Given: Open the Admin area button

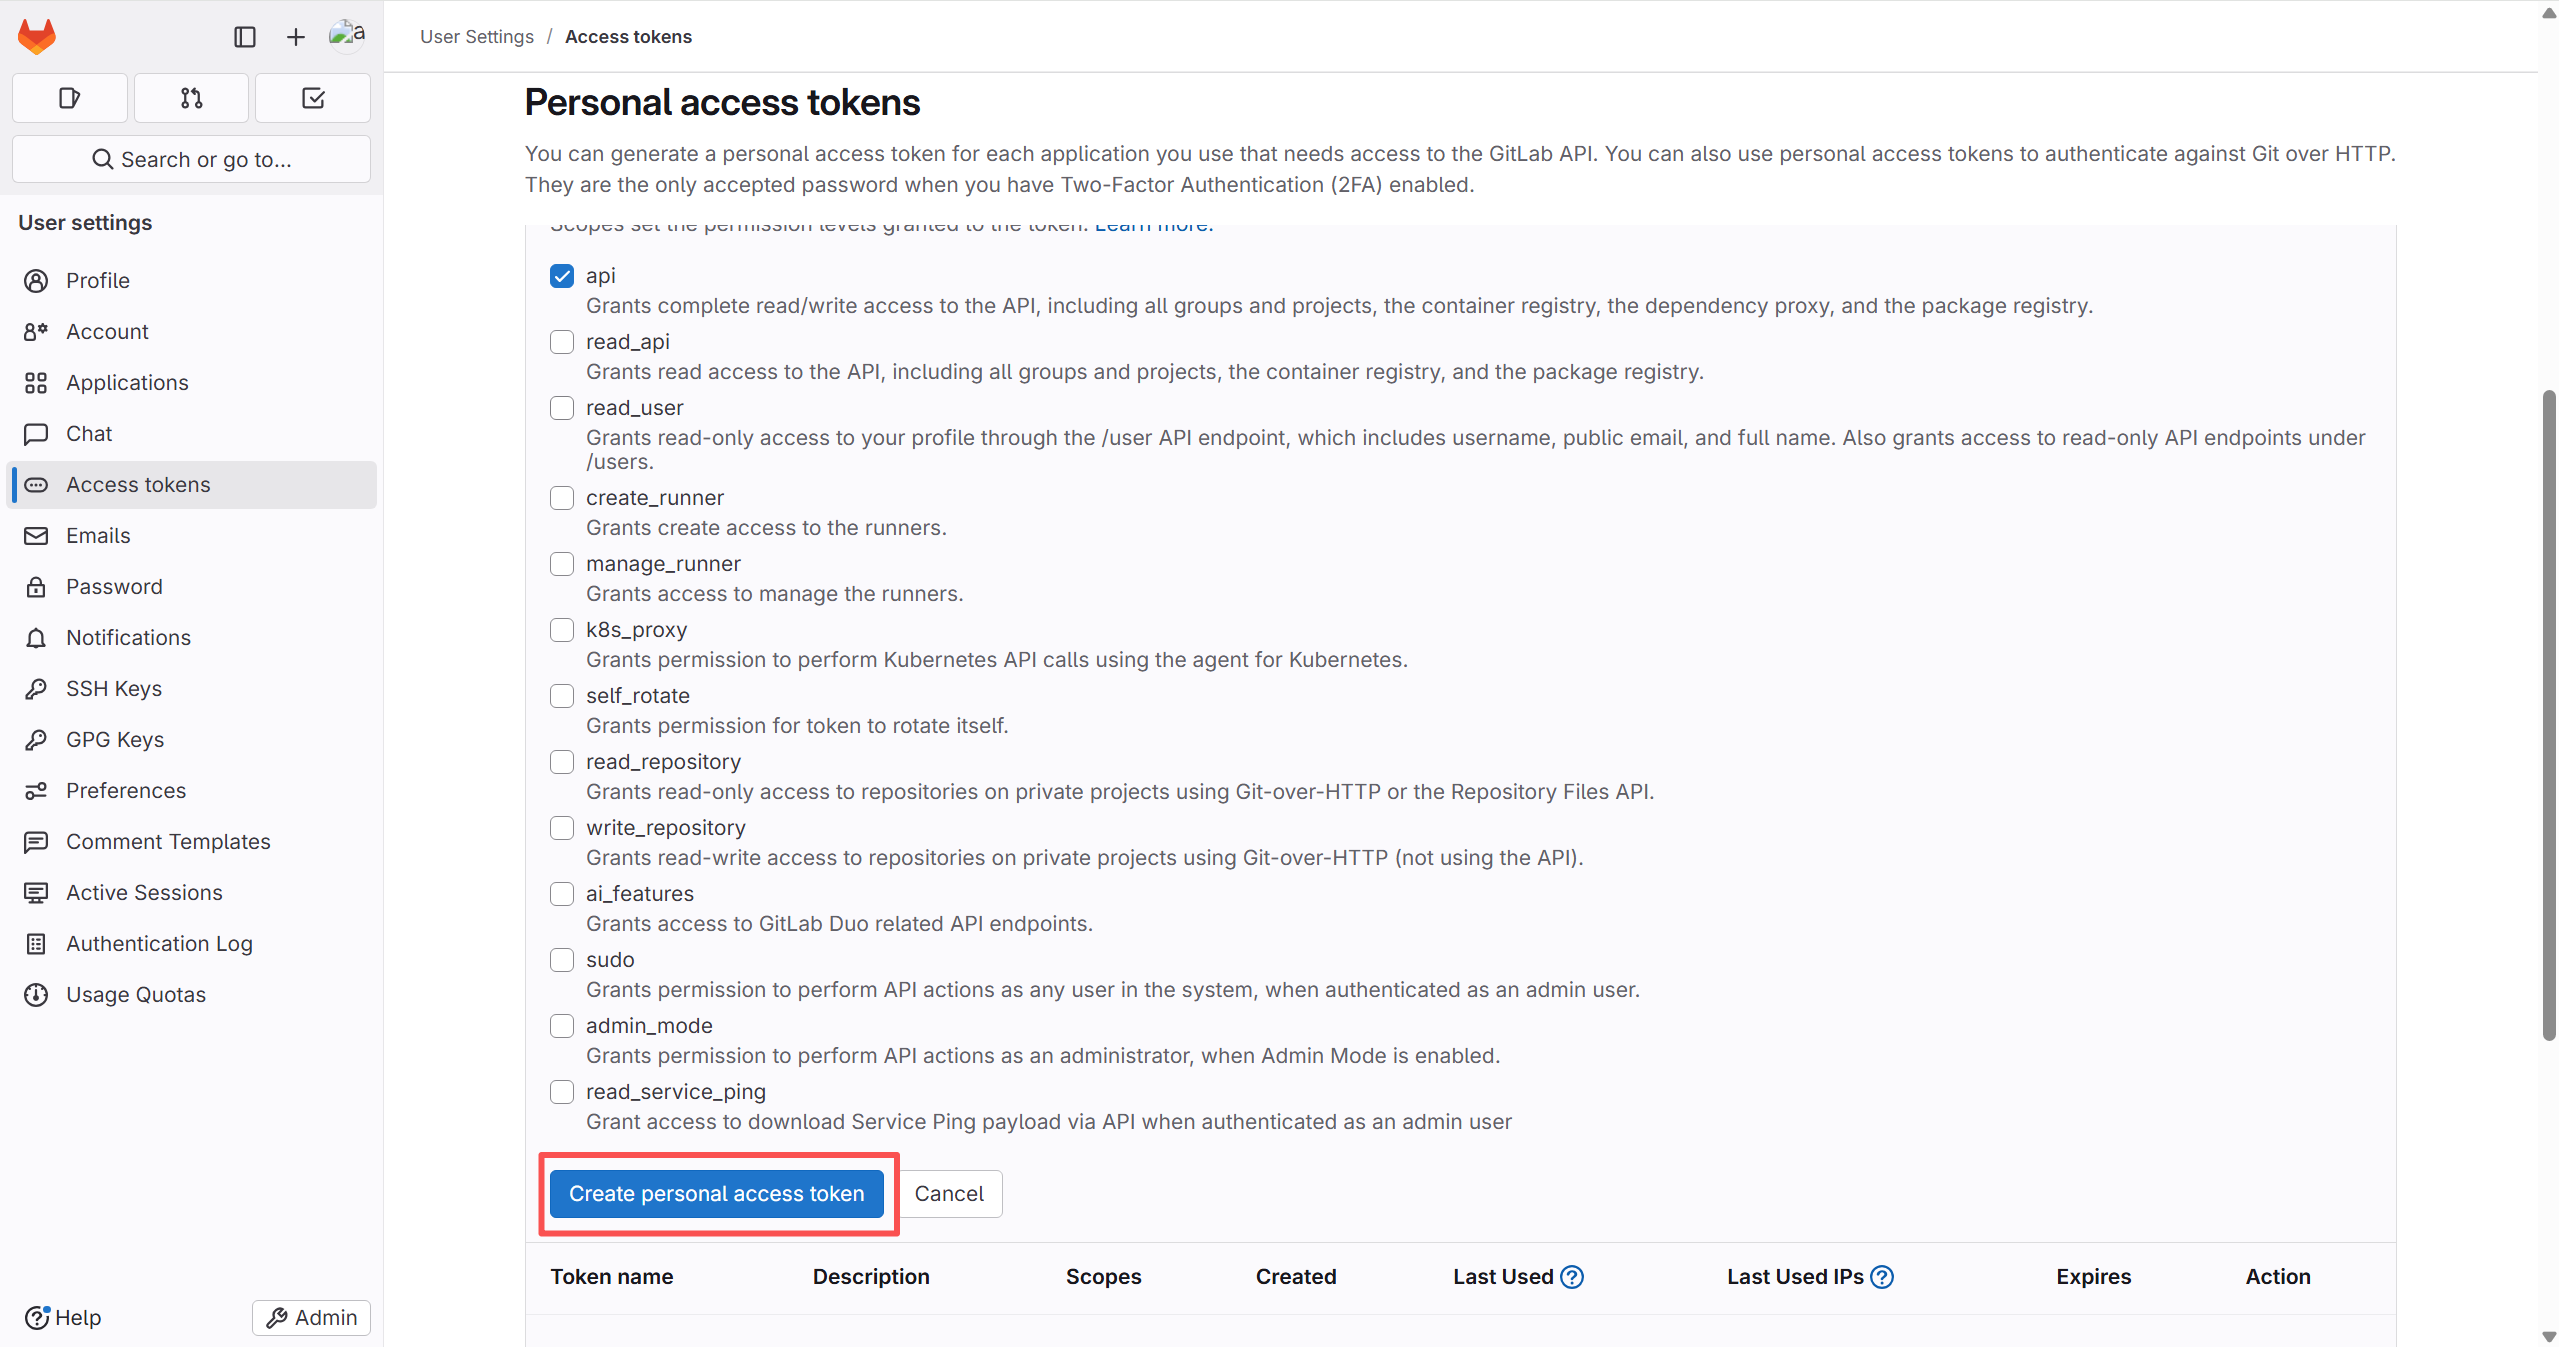Looking at the screenshot, I should (x=311, y=1318).
